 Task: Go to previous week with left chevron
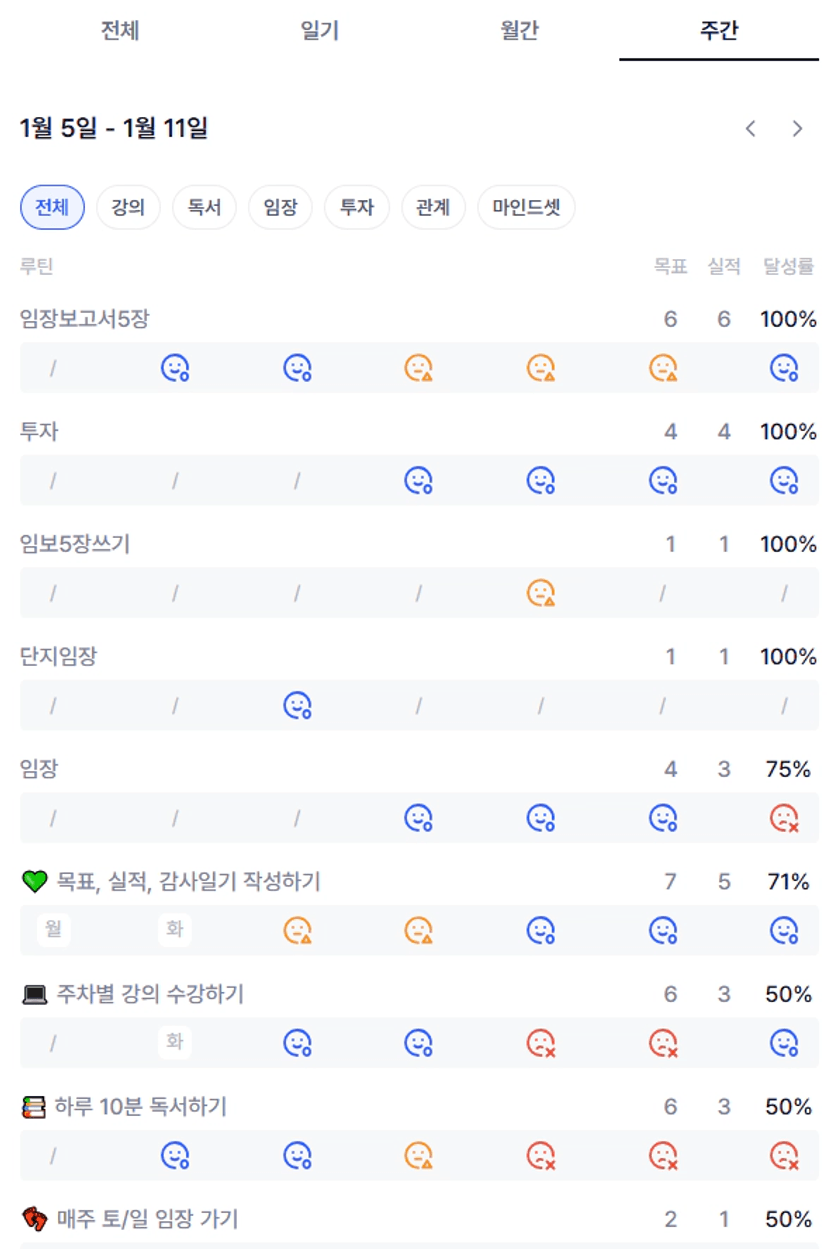click(751, 128)
